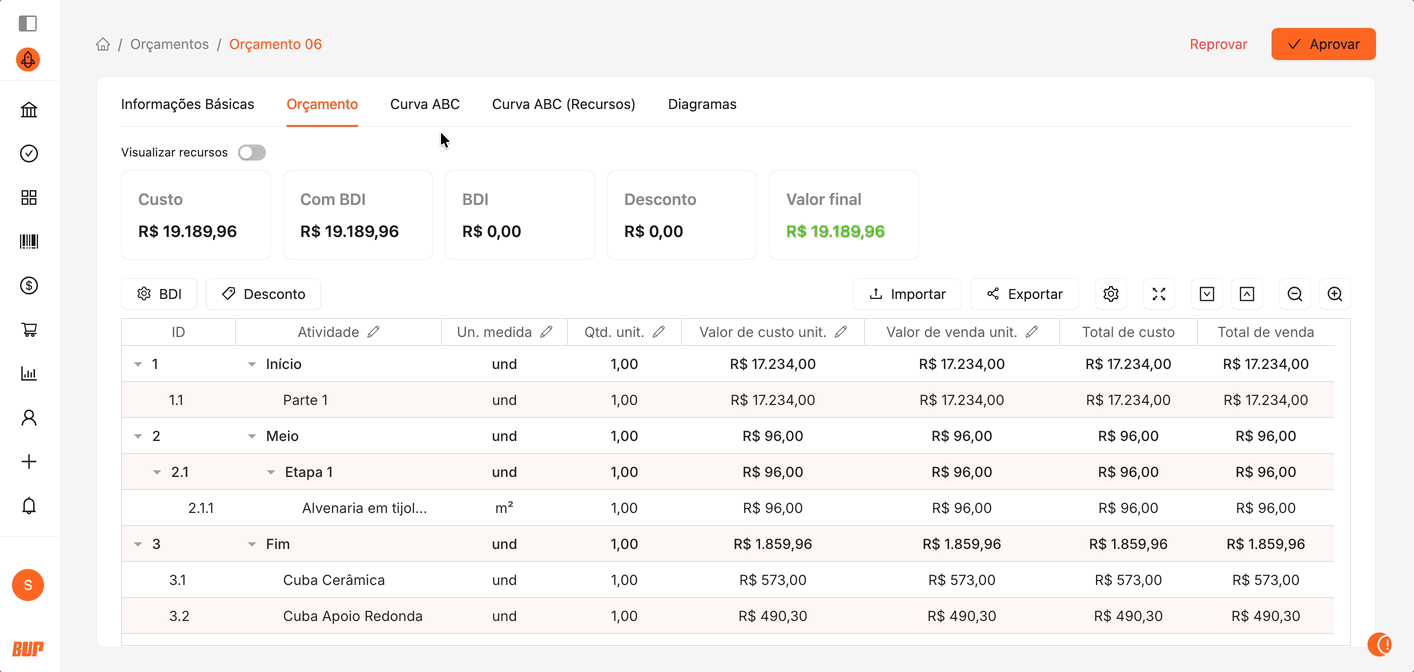The width and height of the screenshot is (1414, 672).
Task: Switch to the Curva ABC tab
Action: point(425,104)
